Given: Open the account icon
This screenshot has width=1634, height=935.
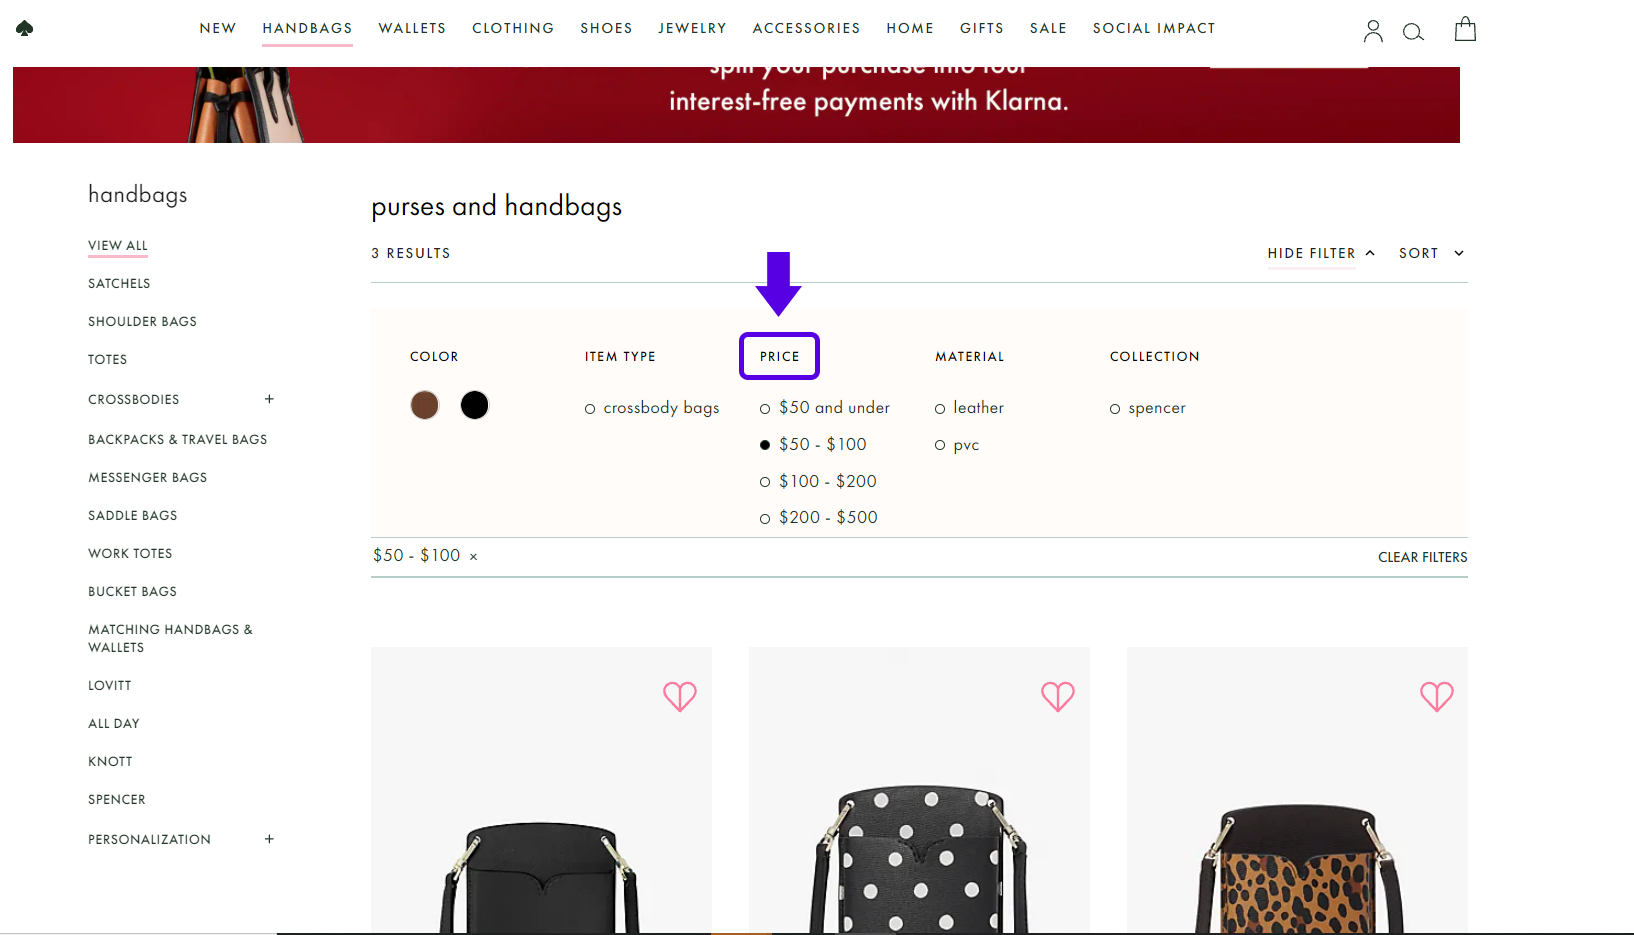Looking at the screenshot, I should coord(1373,30).
